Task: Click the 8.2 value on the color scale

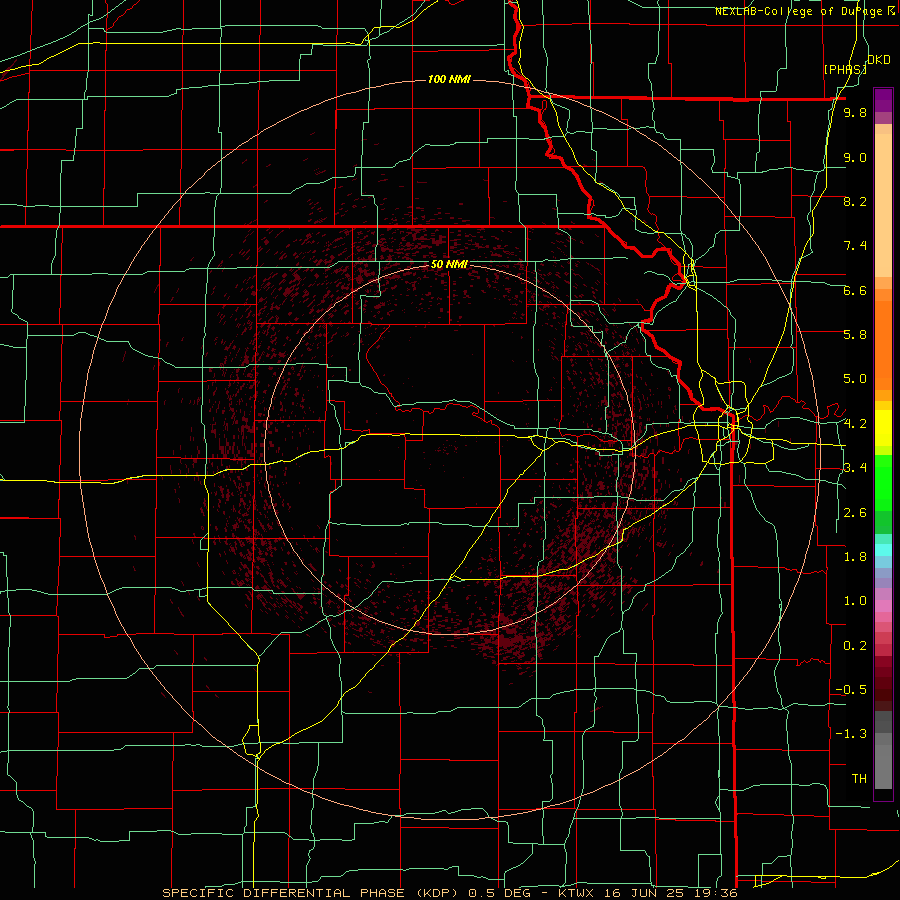Action: pyautogui.click(x=855, y=201)
